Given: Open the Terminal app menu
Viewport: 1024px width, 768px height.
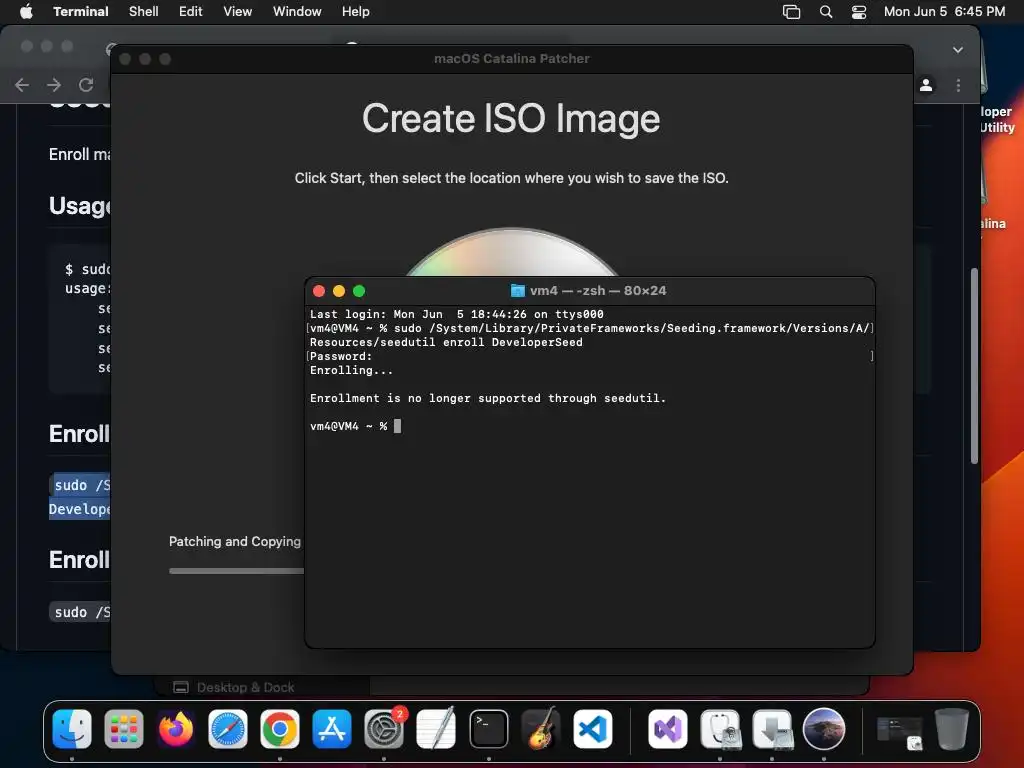Looking at the screenshot, I should 81,11.
